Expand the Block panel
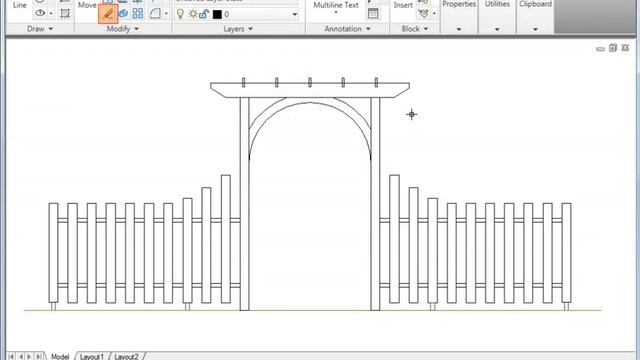 point(415,29)
